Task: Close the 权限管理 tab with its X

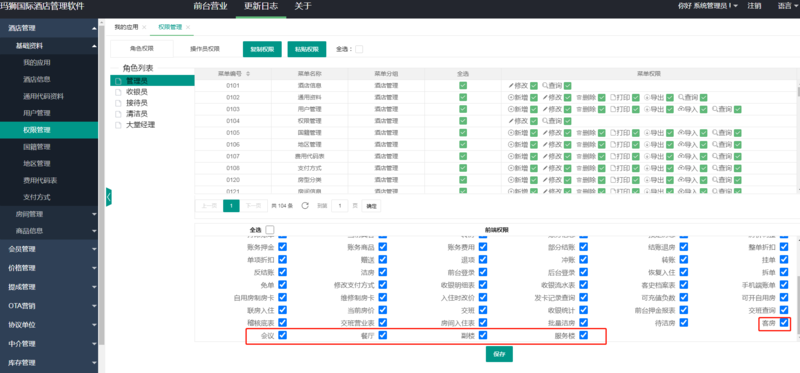Action: tap(188, 27)
